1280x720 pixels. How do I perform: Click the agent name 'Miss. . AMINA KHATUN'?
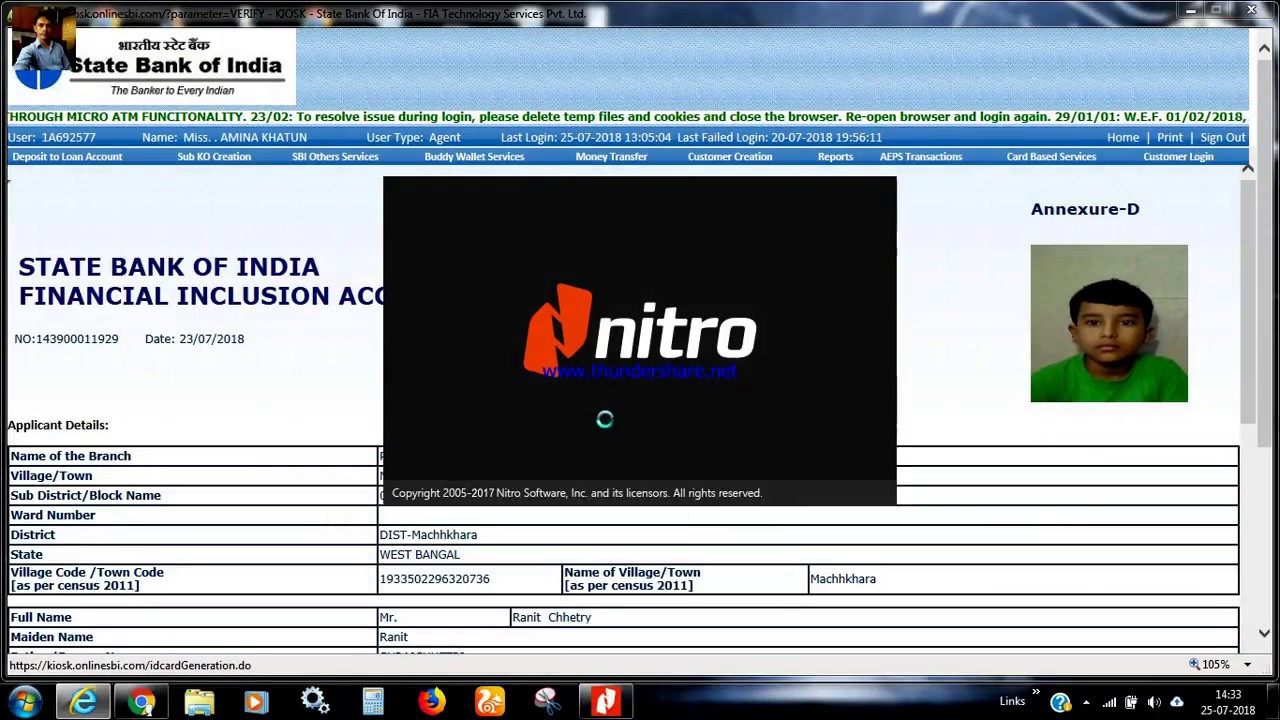(245, 137)
